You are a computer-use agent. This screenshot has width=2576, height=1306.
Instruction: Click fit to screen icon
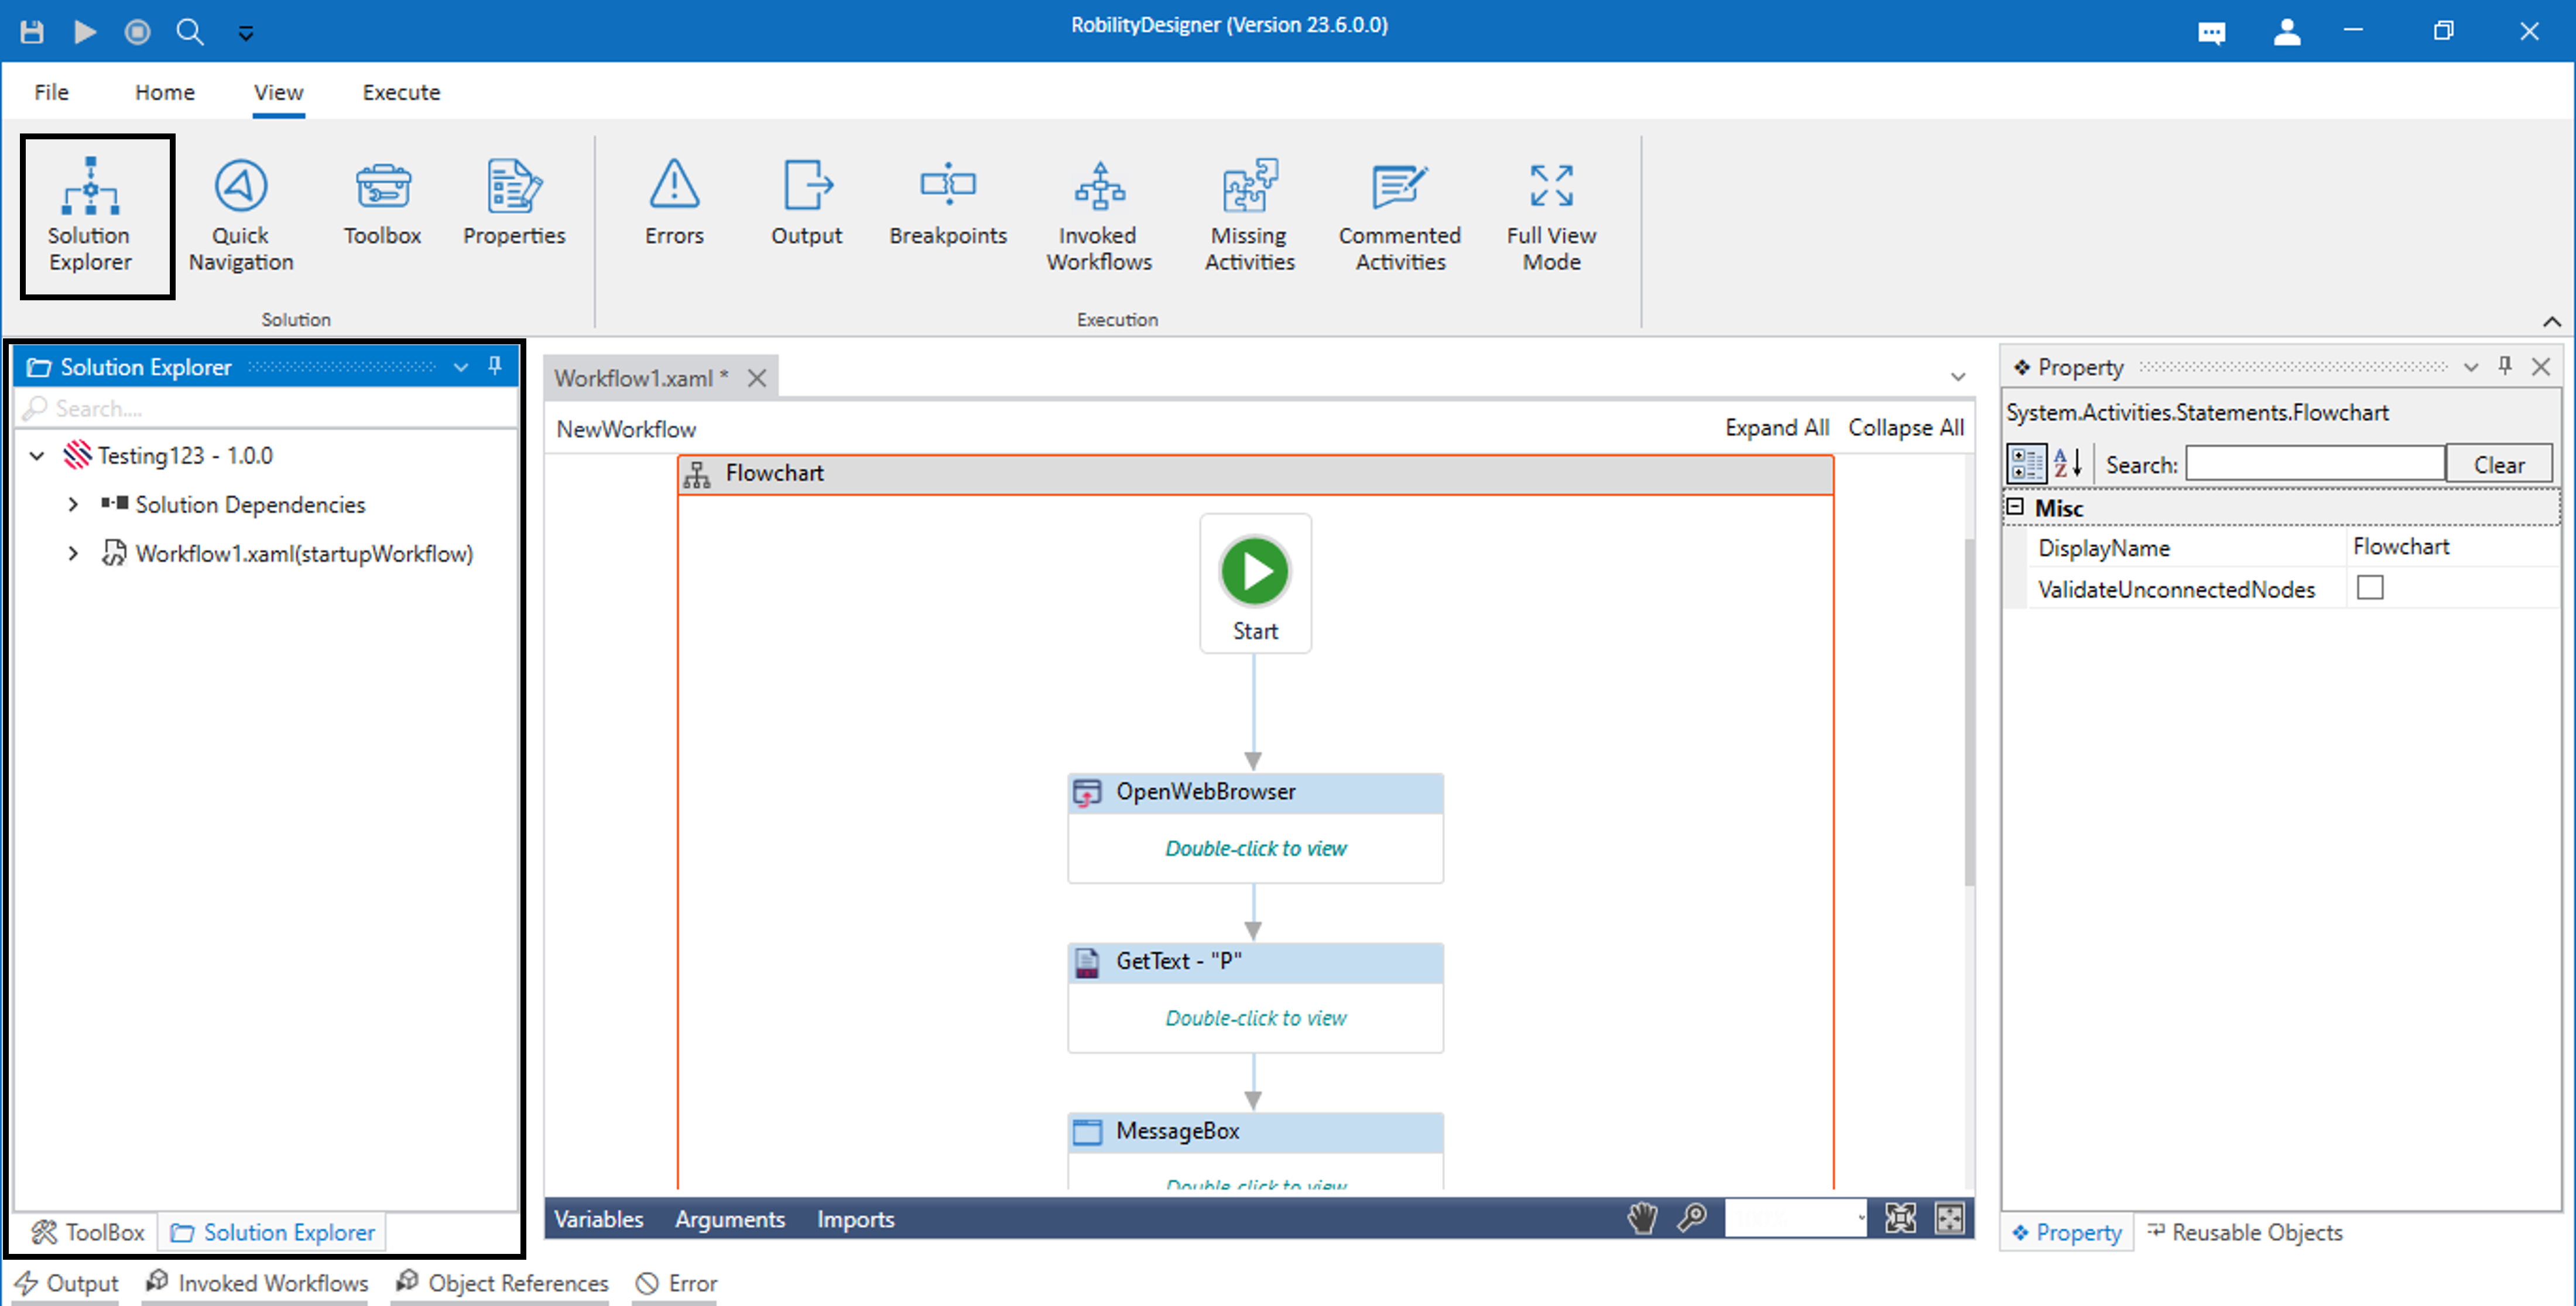point(1900,1218)
